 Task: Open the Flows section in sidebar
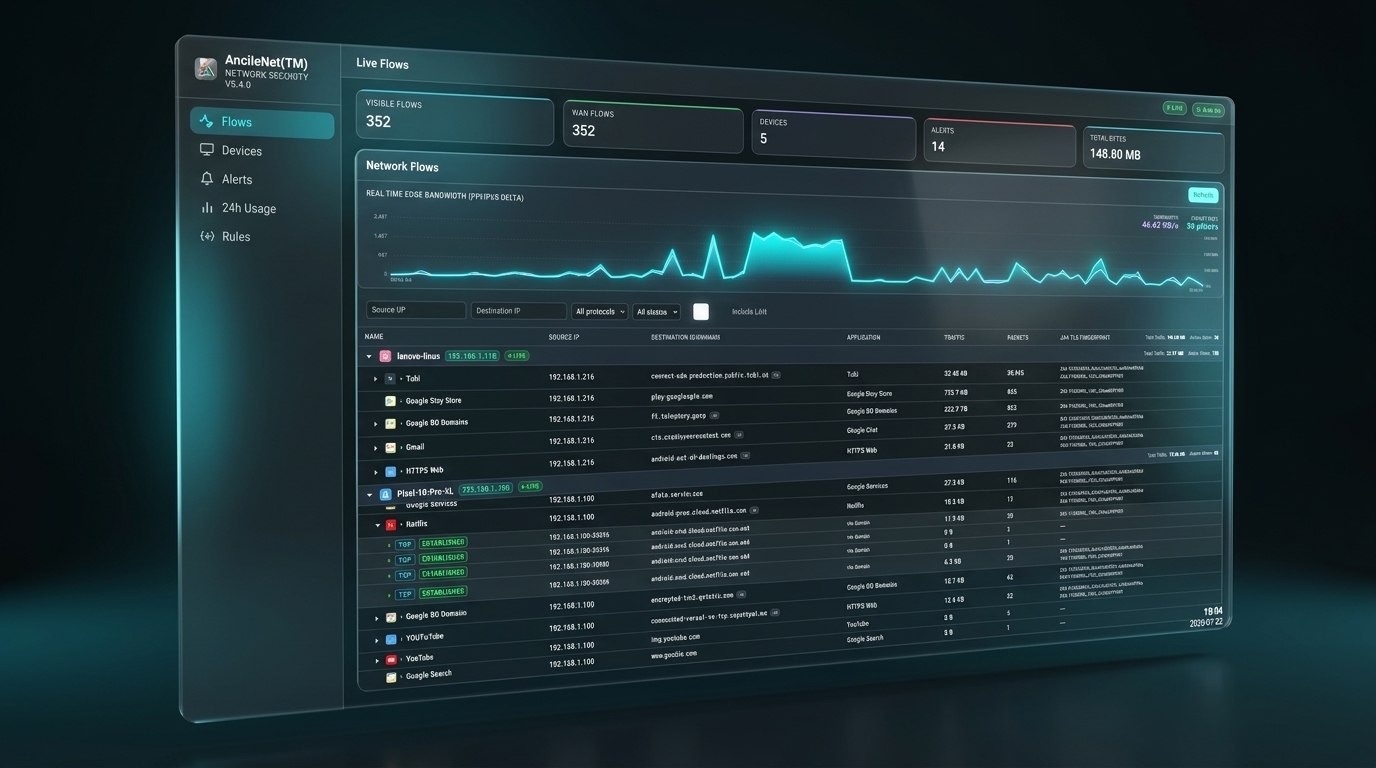(x=262, y=122)
